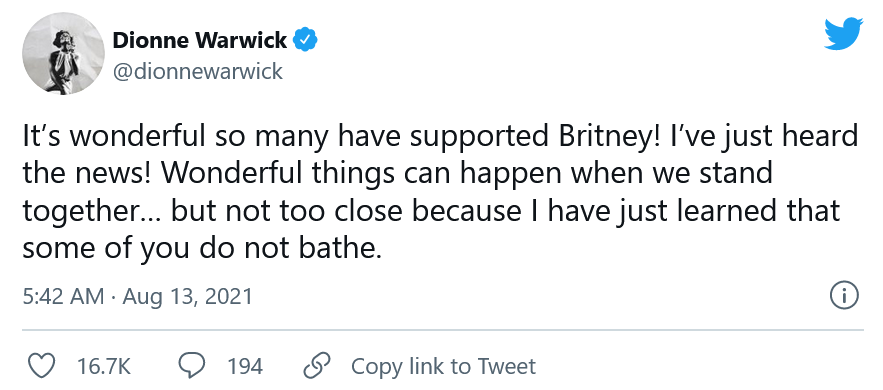The image size is (883, 390).
Task: Open Dionne Warwick's profile picture
Action: (63, 53)
